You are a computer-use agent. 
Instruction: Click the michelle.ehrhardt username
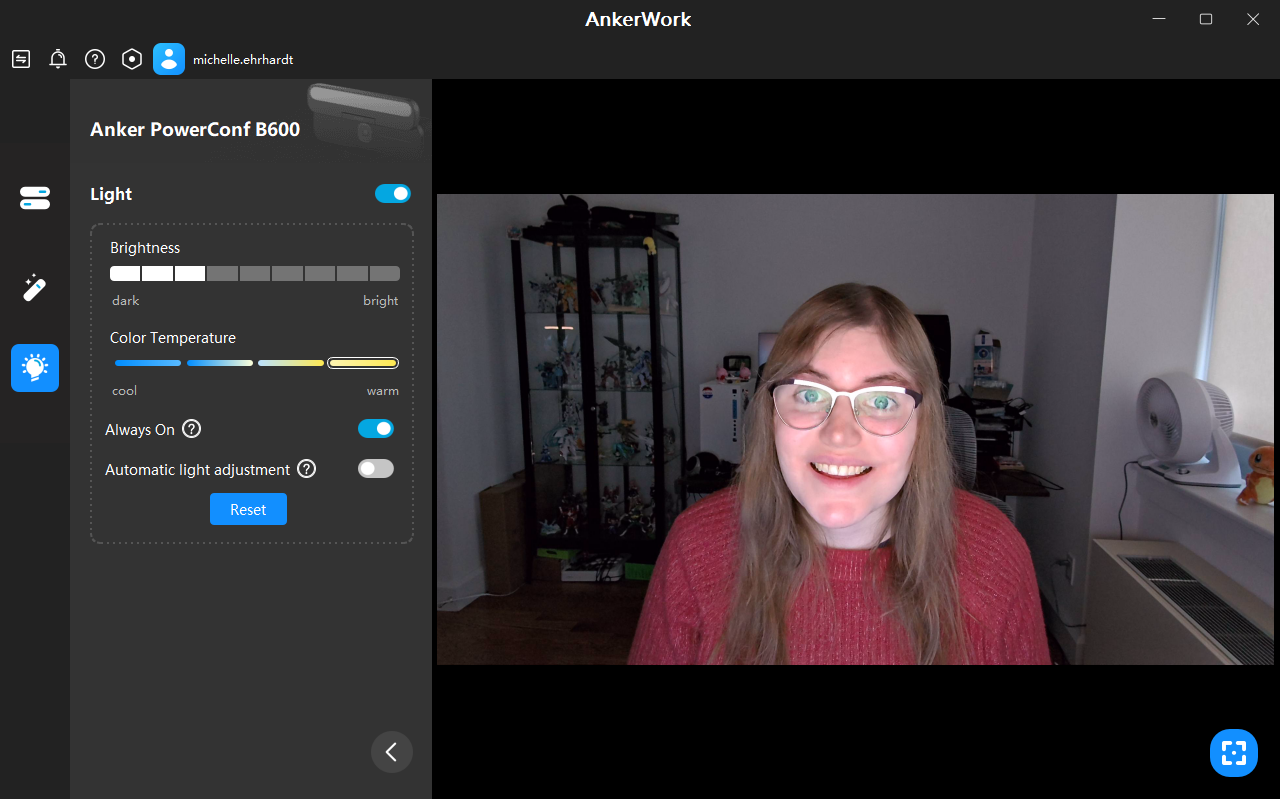point(243,60)
